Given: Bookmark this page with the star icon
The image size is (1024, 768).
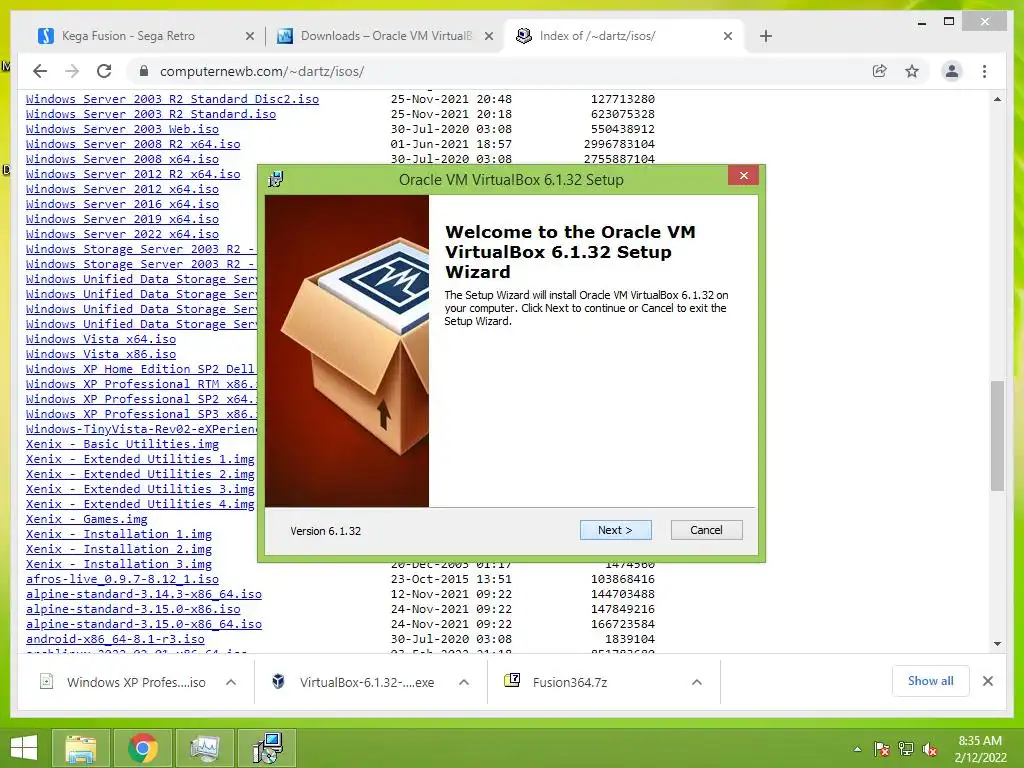Looking at the screenshot, I should [x=912, y=71].
